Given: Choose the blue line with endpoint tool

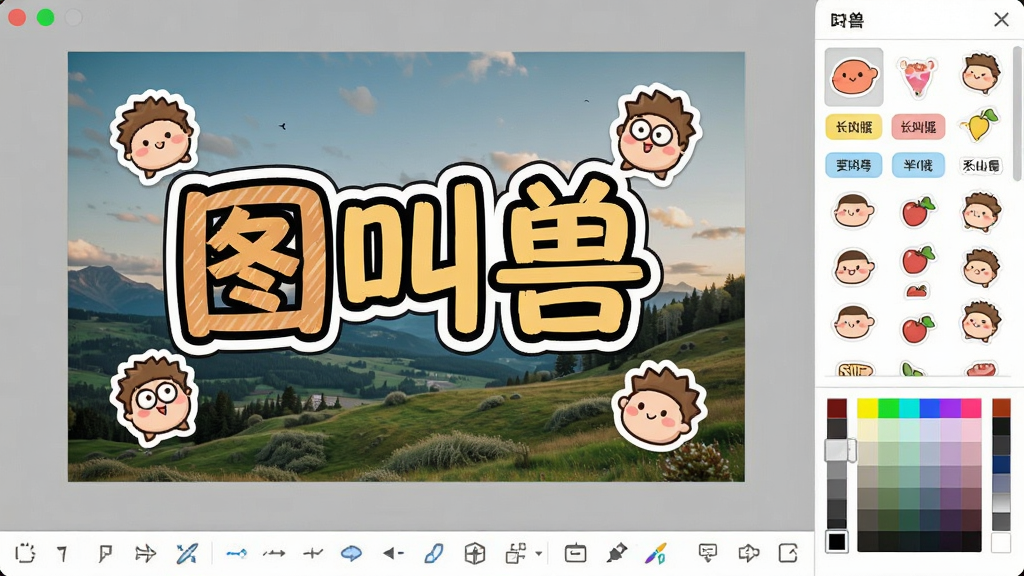Looking at the screenshot, I should (x=236, y=554).
